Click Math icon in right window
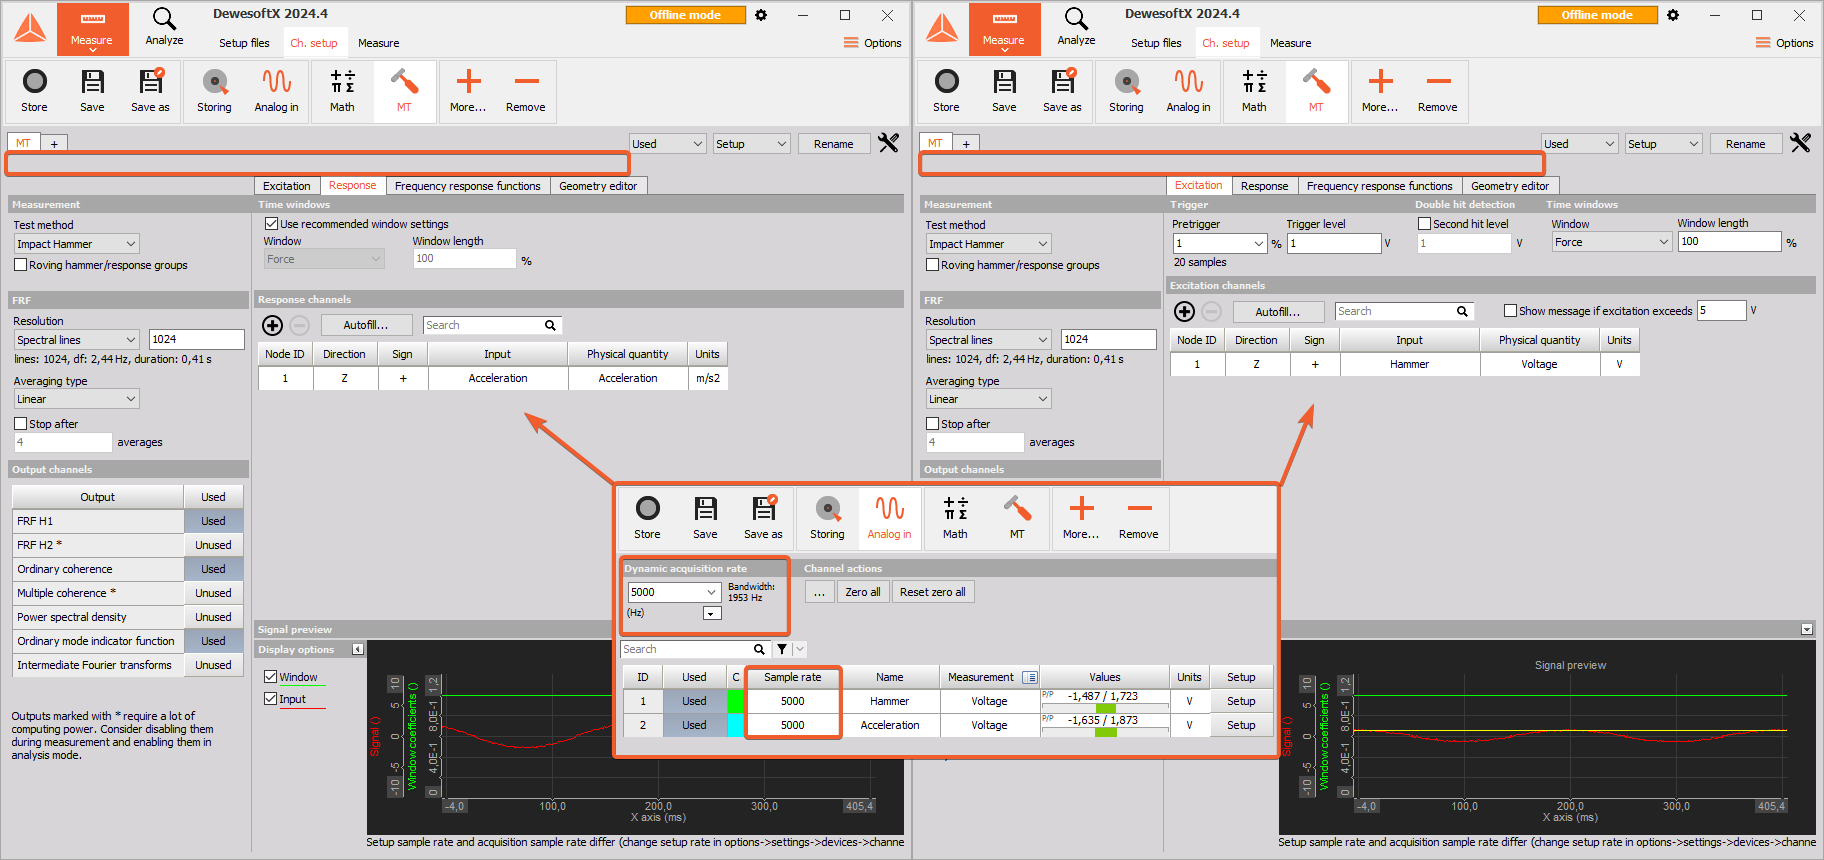This screenshot has width=1824, height=860. (1255, 90)
